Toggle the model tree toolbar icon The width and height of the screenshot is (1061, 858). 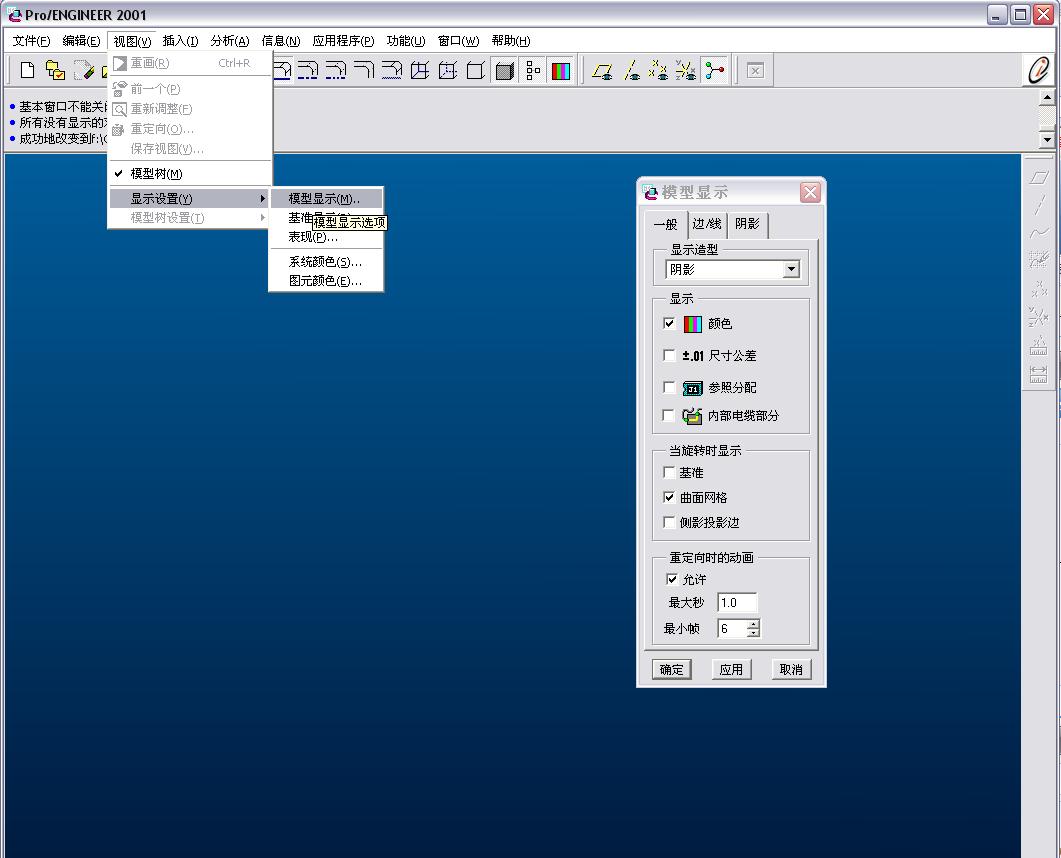coord(533,70)
